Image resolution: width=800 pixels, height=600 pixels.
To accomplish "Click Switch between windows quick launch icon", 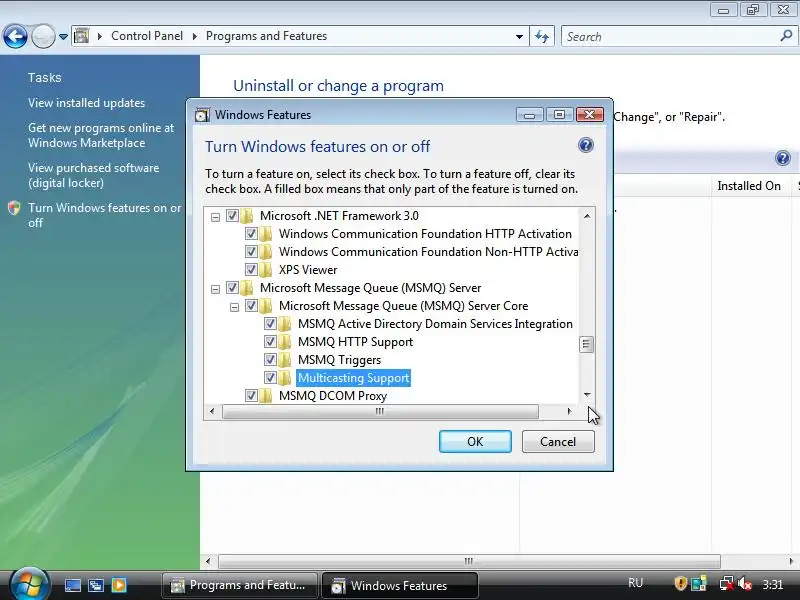I will point(95,585).
